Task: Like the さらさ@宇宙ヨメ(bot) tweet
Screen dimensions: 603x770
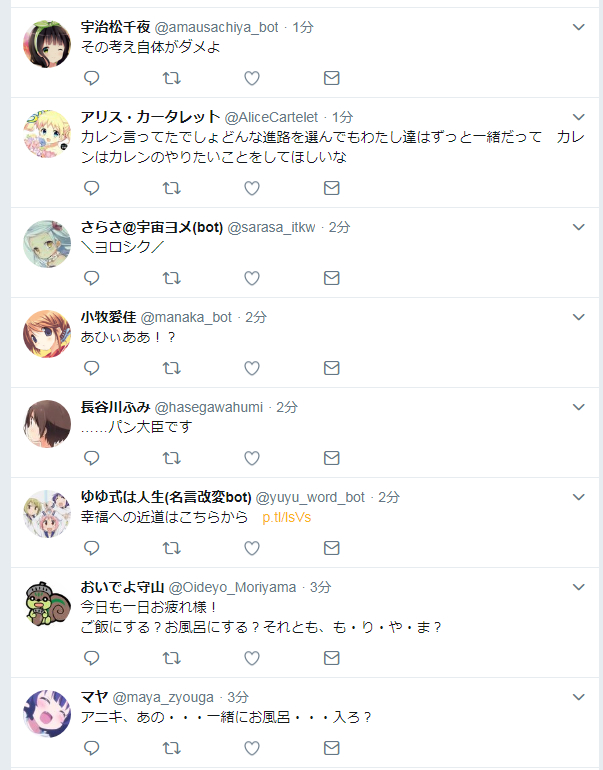Action: coord(252,278)
